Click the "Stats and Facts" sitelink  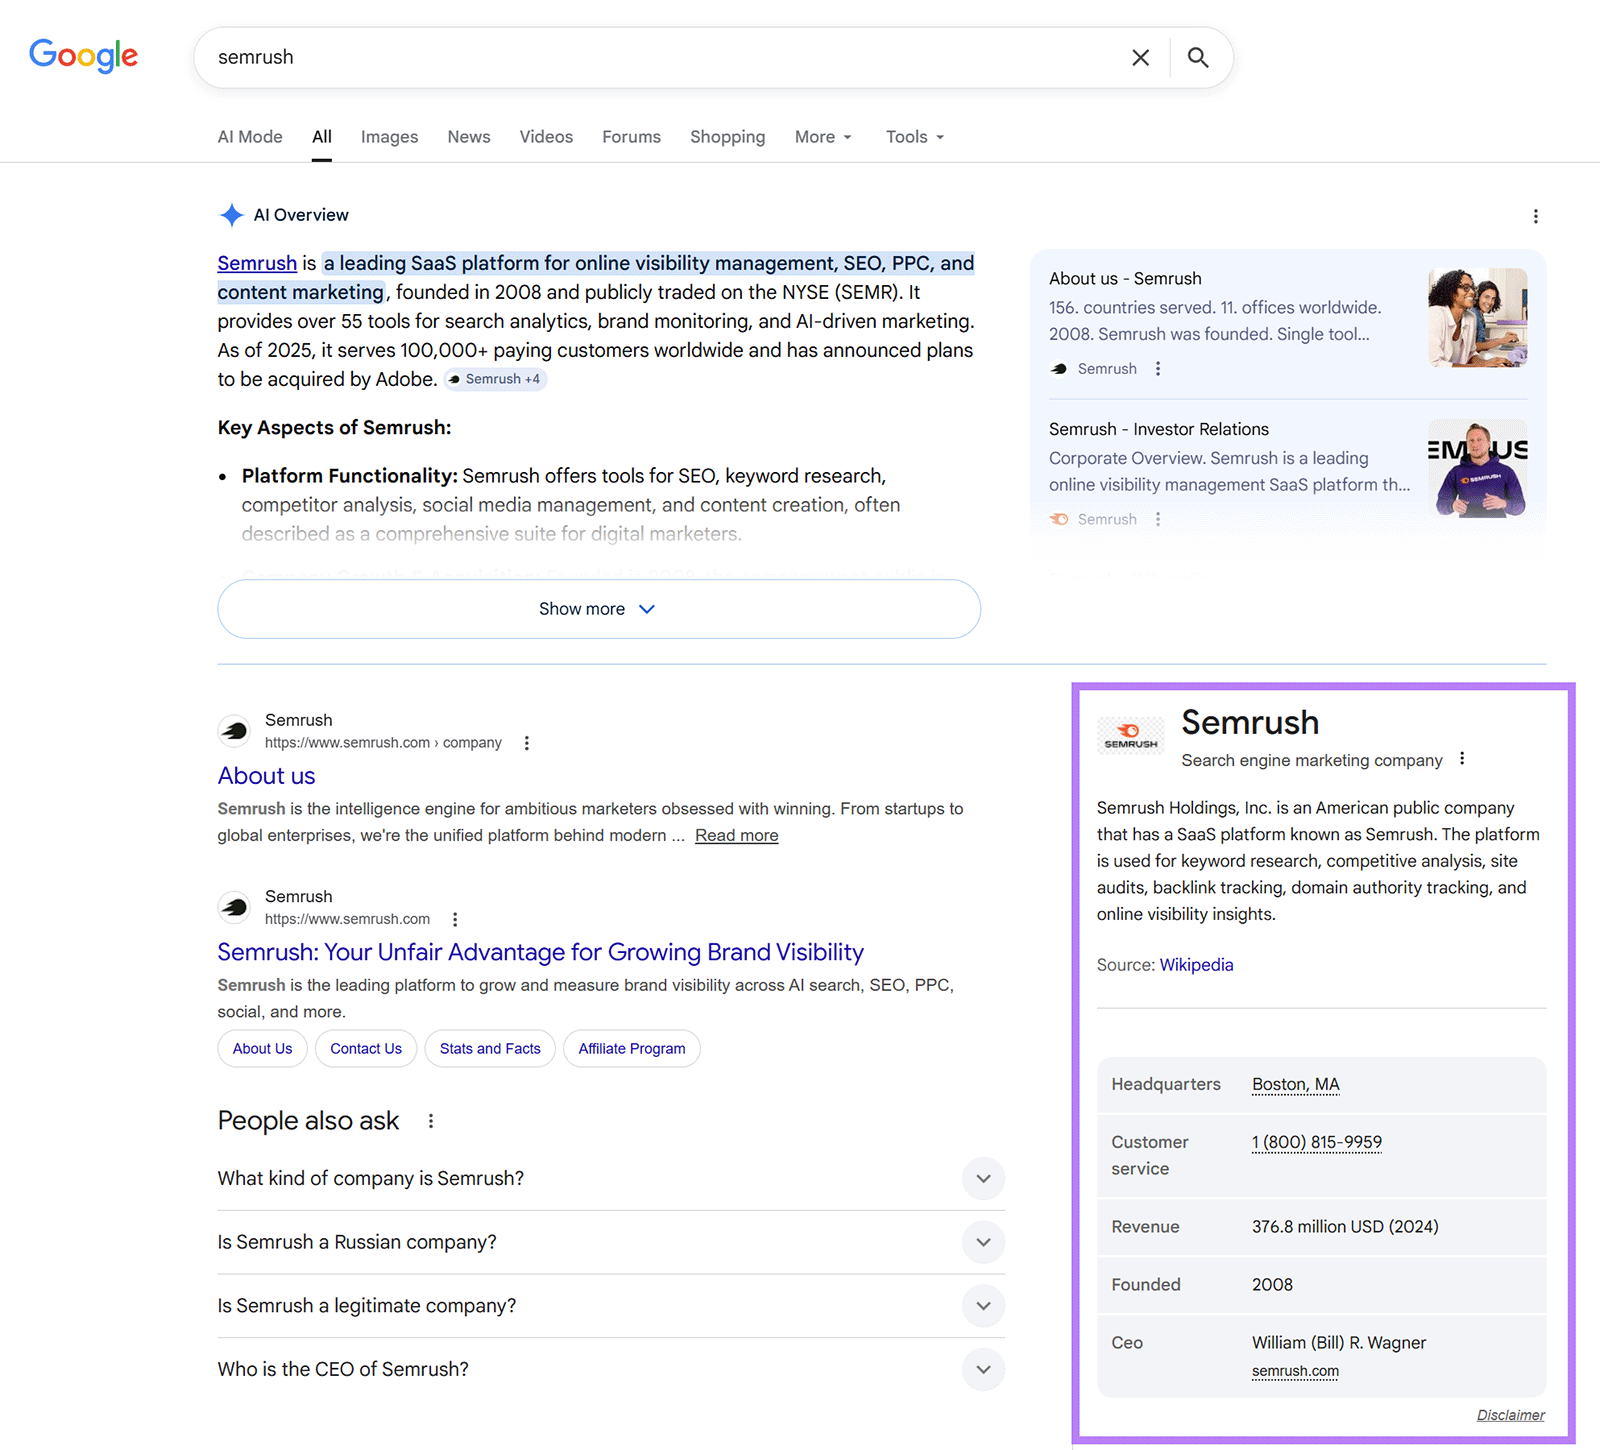tap(489, 1048)
